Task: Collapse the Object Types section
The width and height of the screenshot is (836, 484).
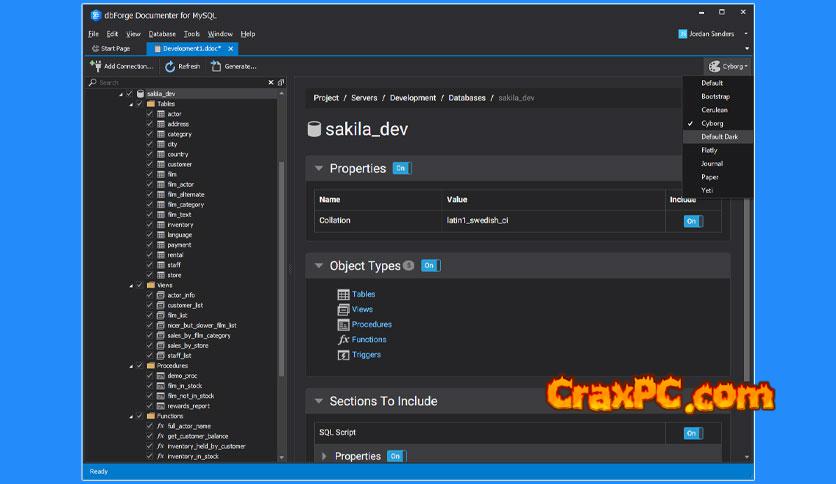Action: (319, 266)
